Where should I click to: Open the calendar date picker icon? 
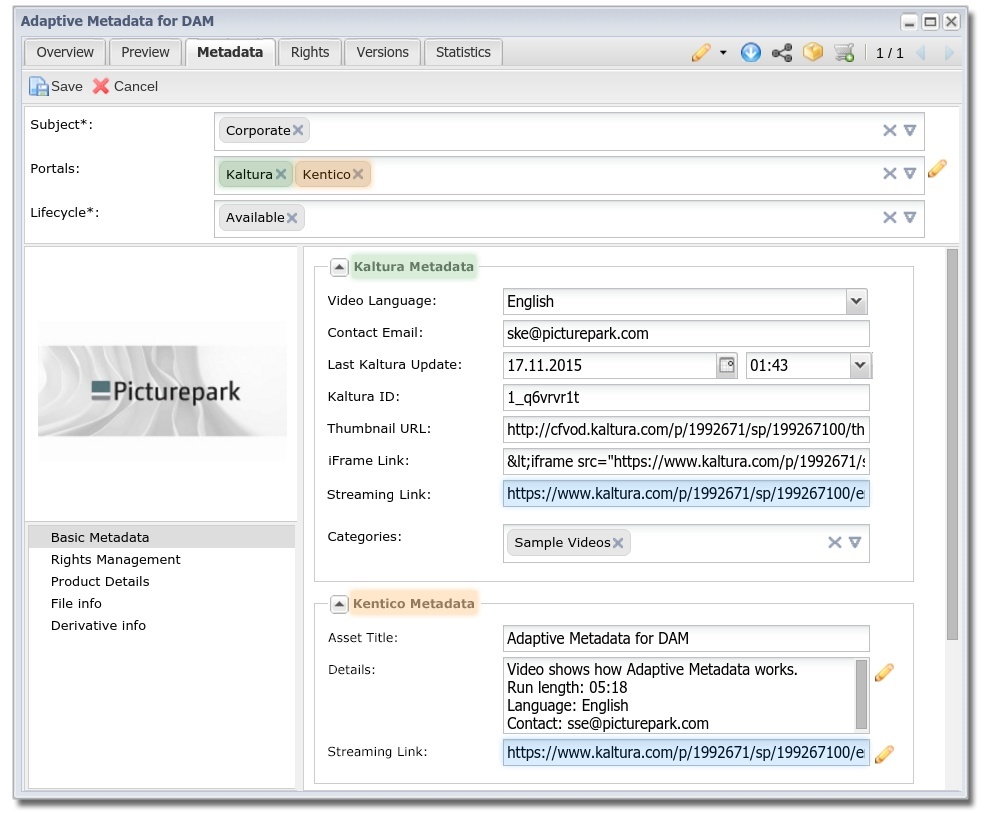pyautogui.click(x=727, y=365)
